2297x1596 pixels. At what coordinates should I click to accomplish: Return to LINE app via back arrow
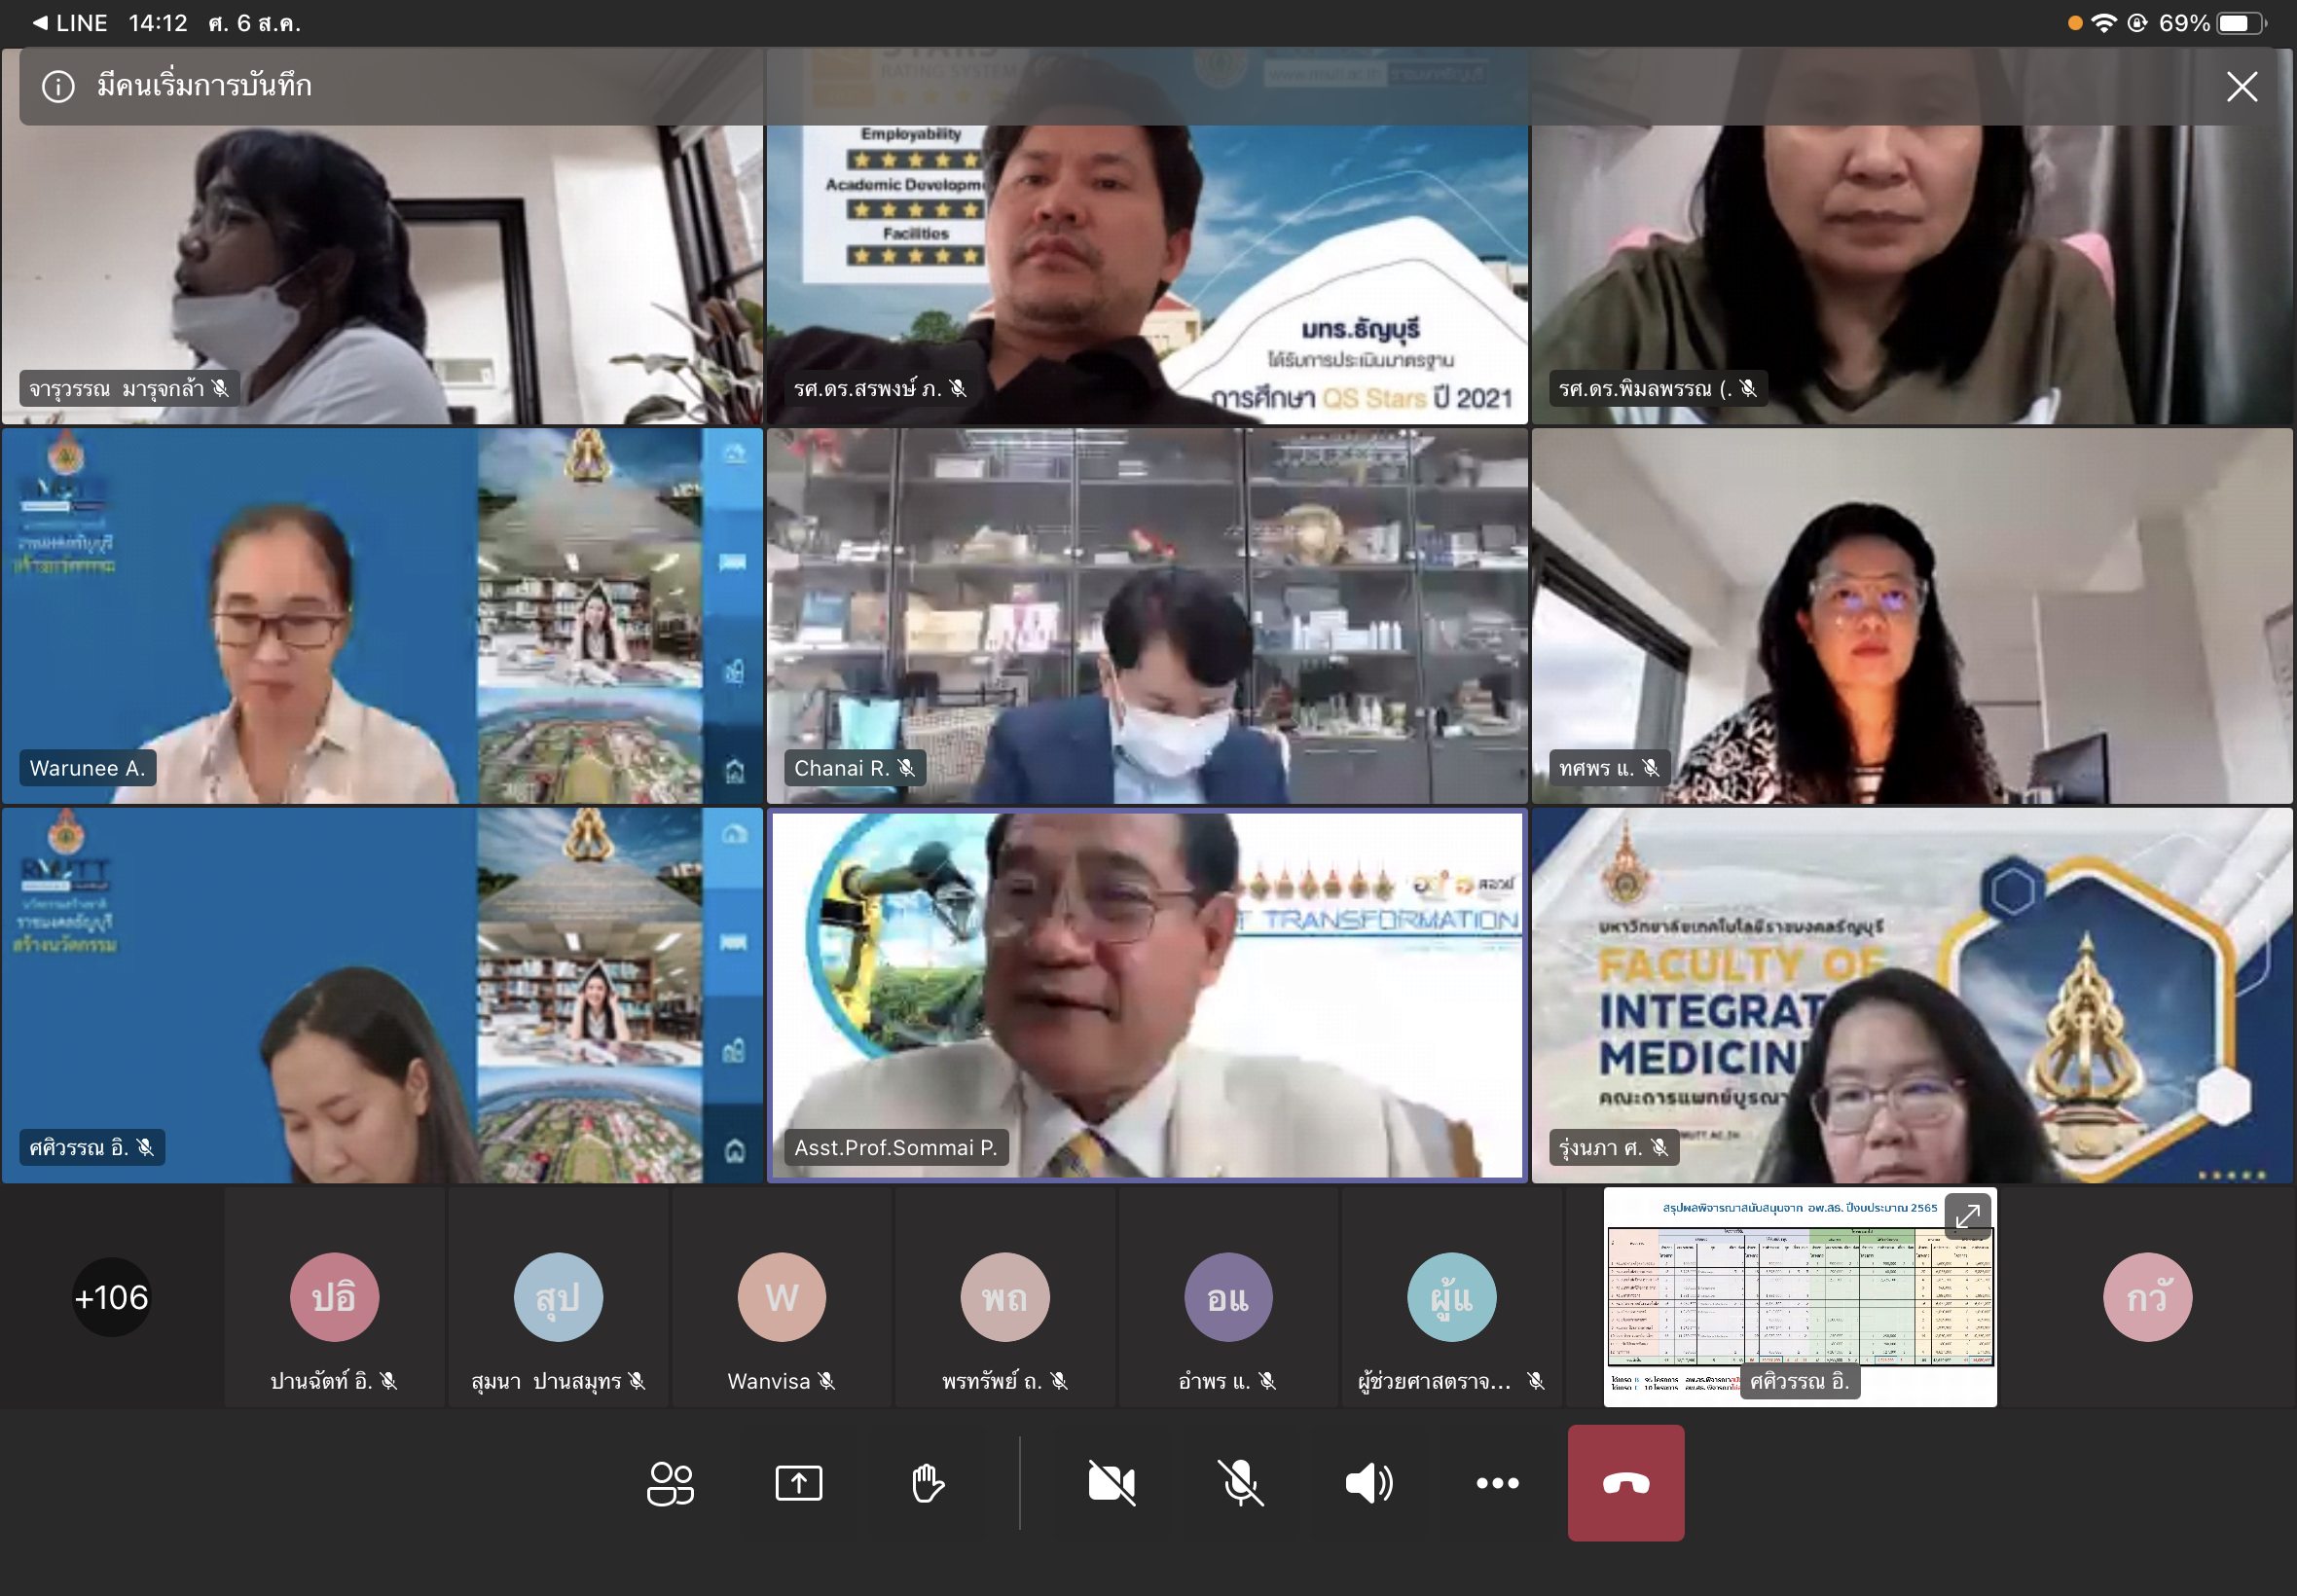click(x=70, y=23)
